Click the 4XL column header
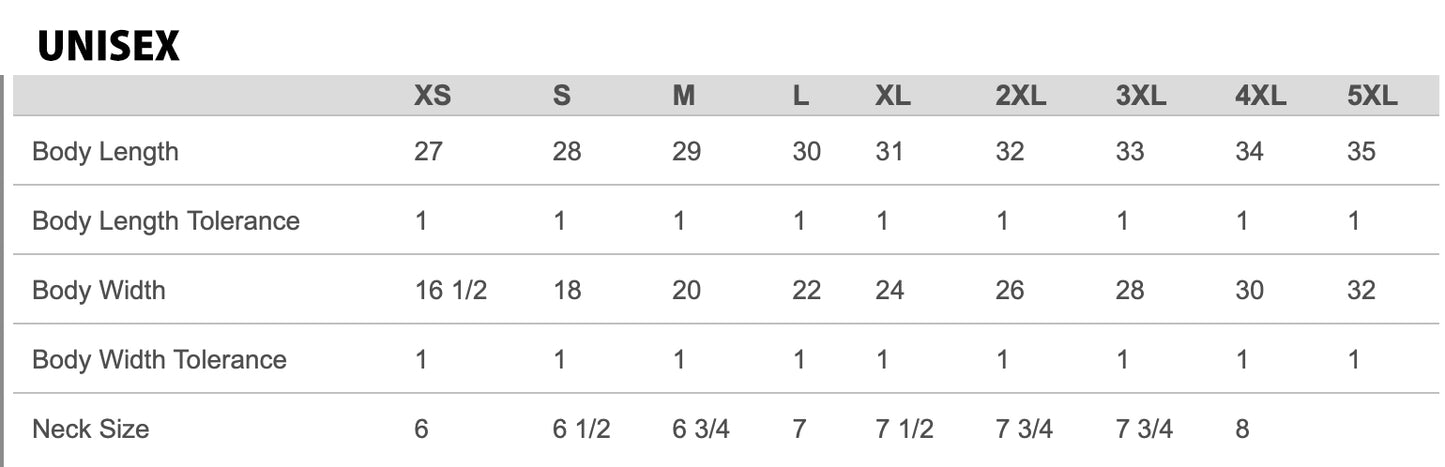Image resolution: width=1445 pixels, height=467 pixels. tap(1260, 96)
